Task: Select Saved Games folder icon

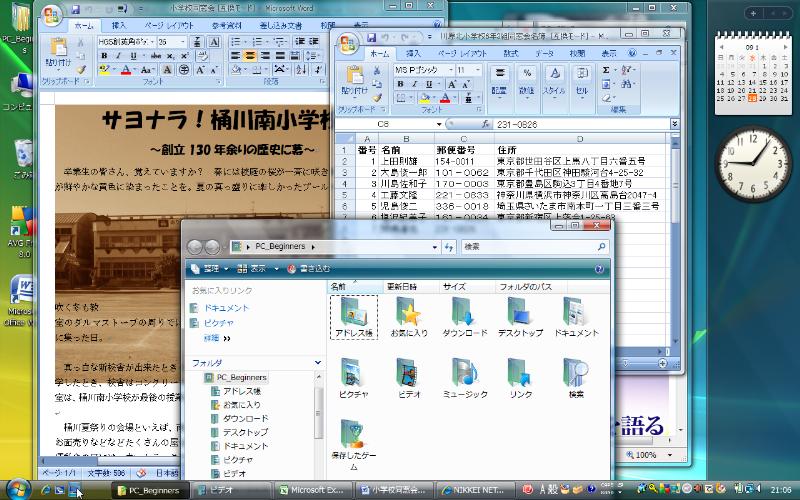Action: 354,445
